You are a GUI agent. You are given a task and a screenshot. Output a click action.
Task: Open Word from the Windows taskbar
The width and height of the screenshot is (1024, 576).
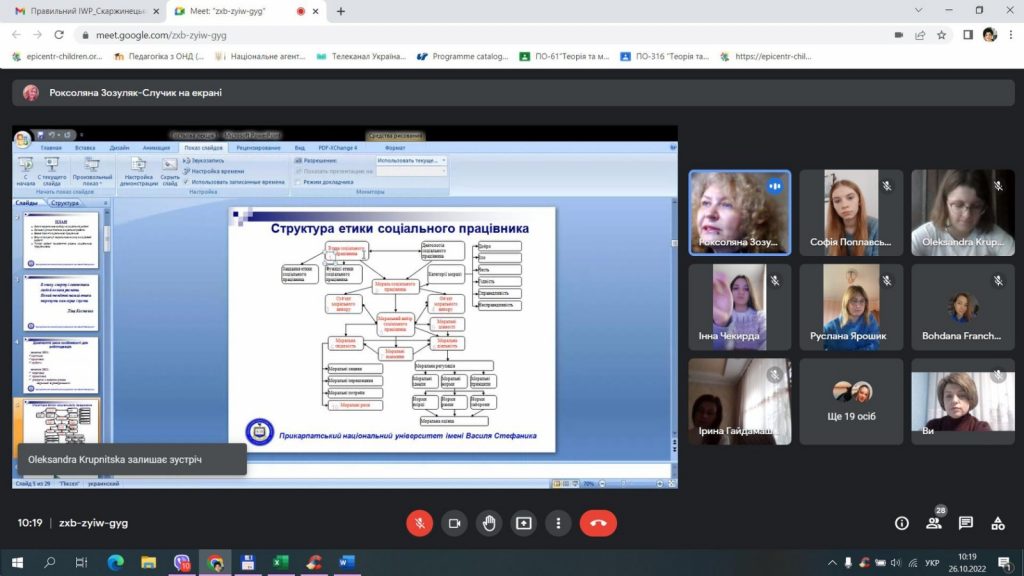pos(347,562)
